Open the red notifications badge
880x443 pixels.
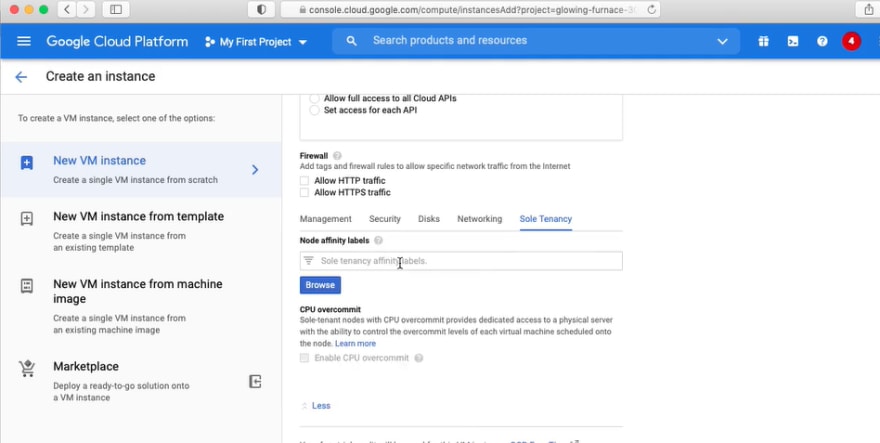(x=851, y=41)
